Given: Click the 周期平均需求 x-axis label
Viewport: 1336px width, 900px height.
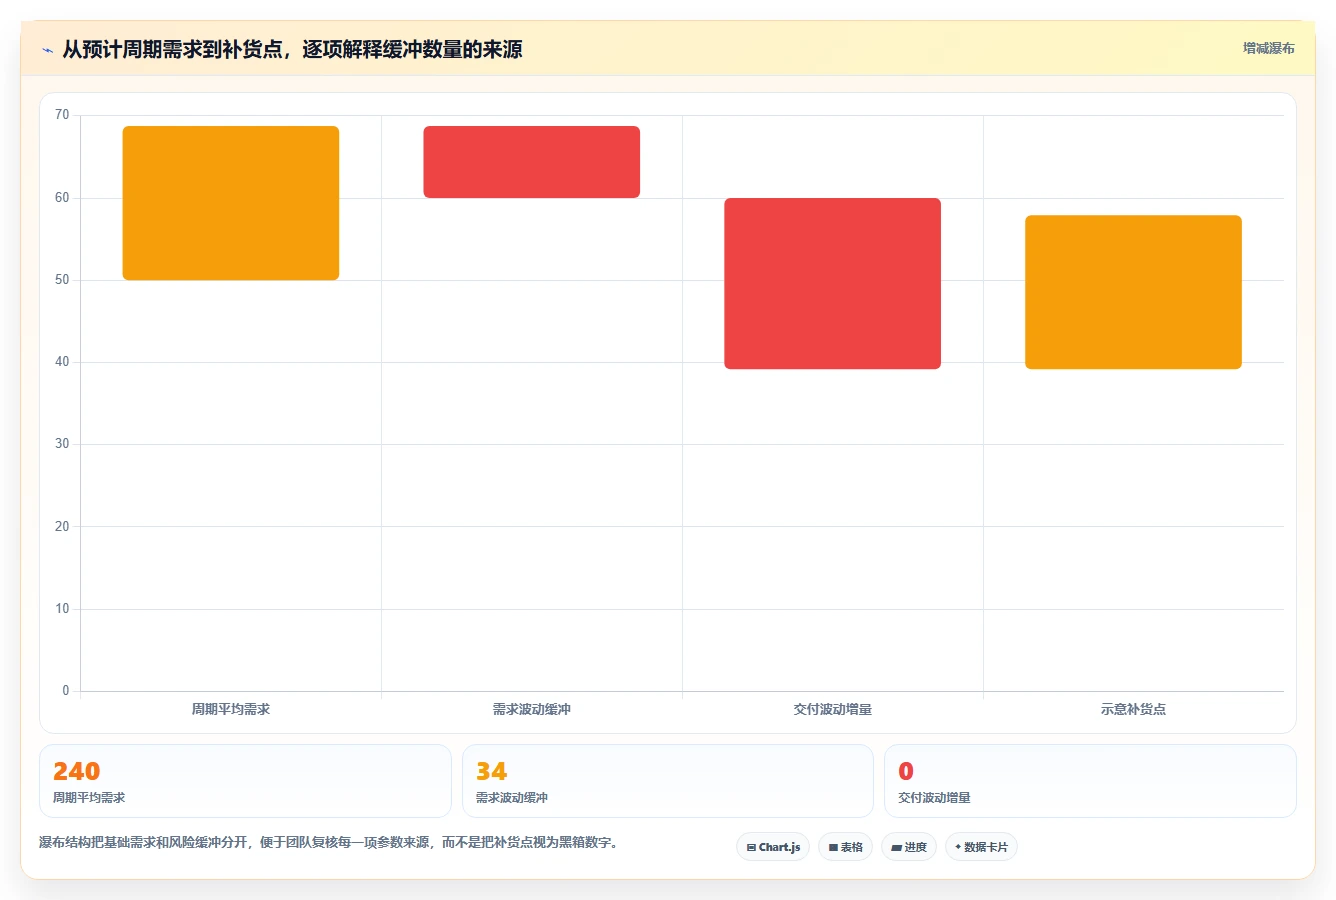Looking at the screenshot, I should point(231,709).
